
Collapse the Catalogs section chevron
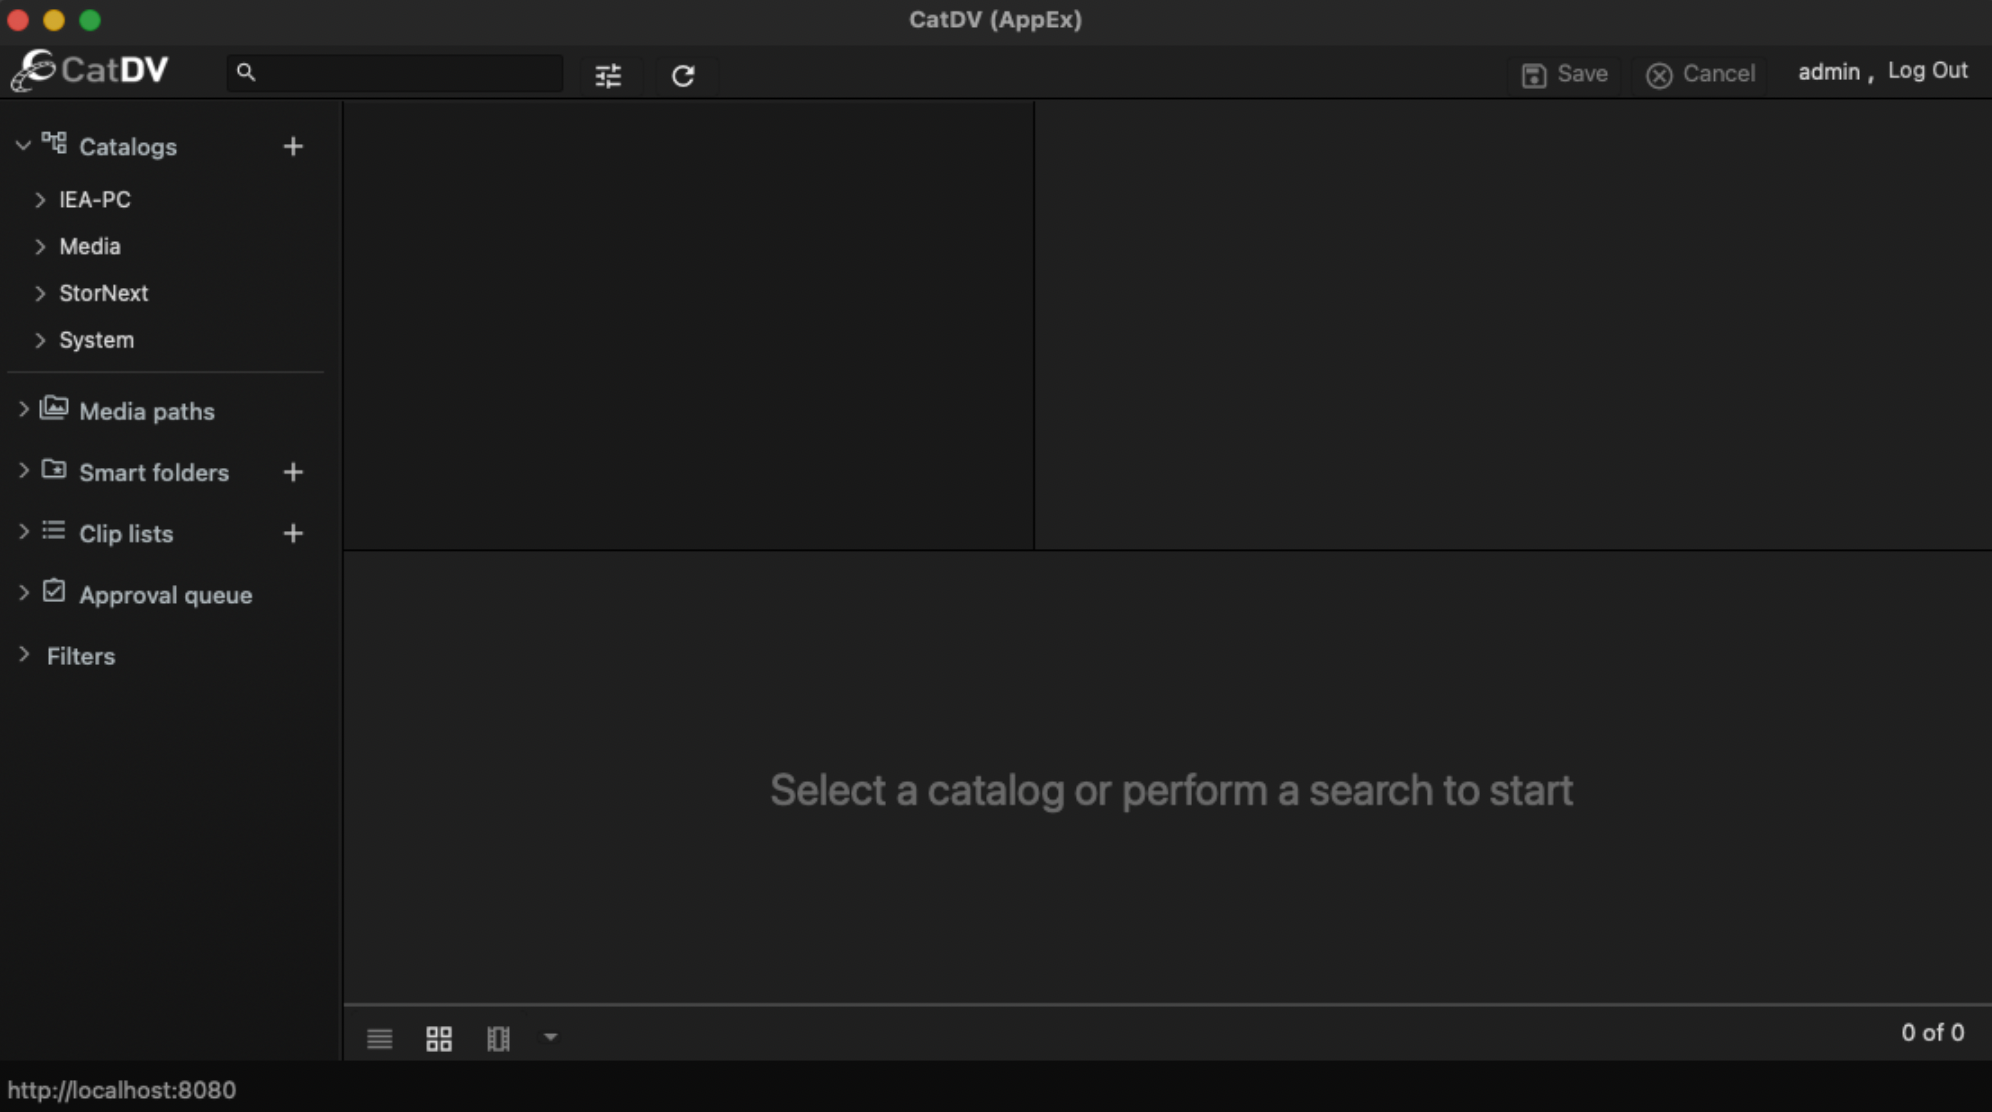click(x=23, y=146)
